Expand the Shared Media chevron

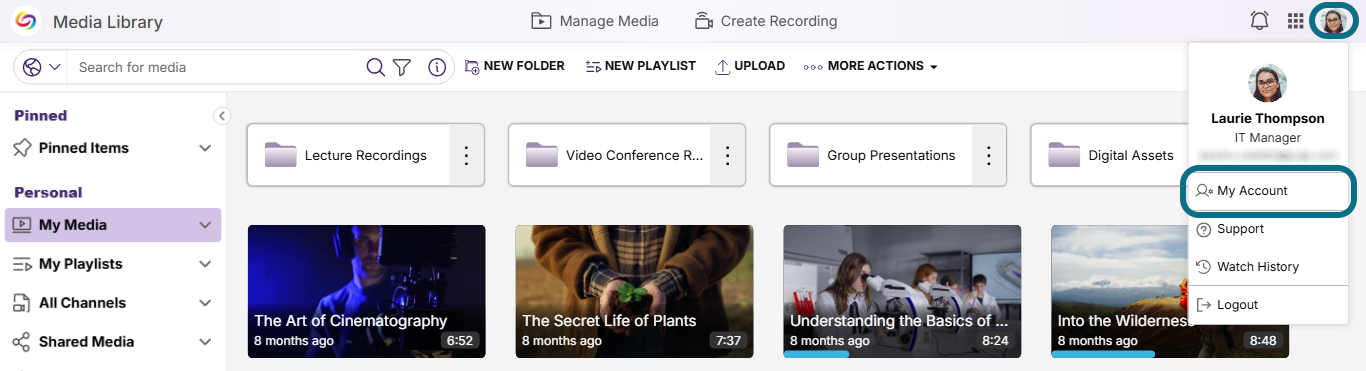pyautogui.click(x=205, y=342)
